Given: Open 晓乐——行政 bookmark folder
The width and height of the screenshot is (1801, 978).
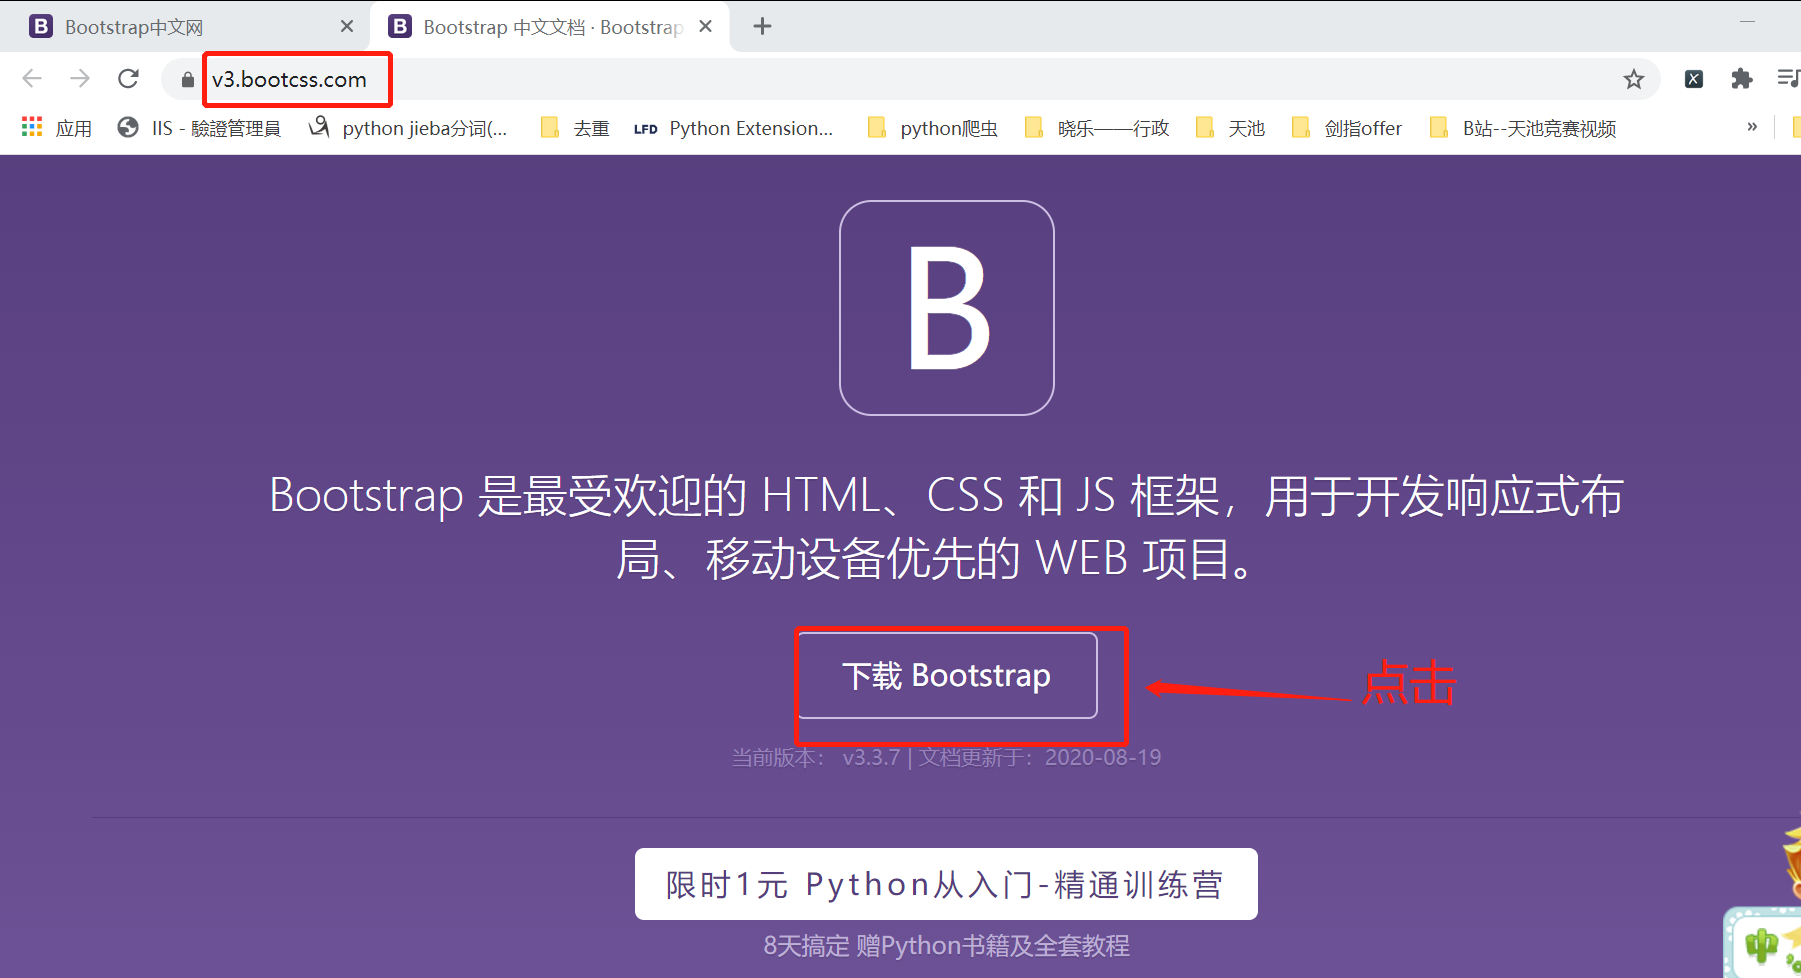Looking at the screenshot, I should point(1097,128).
